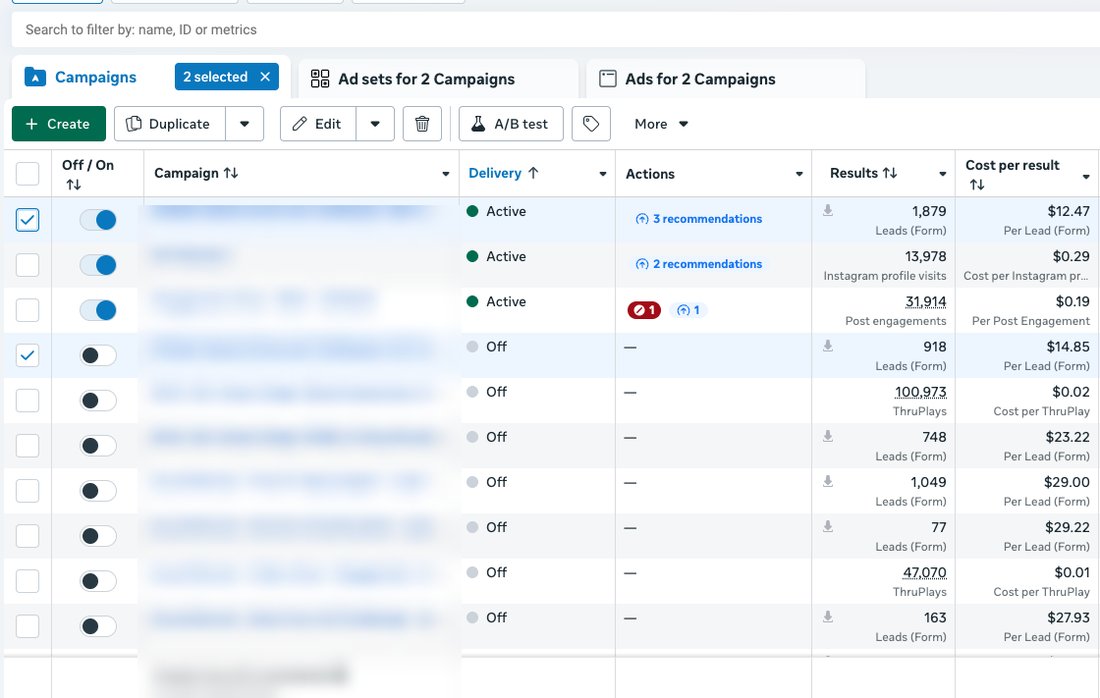
Task: Click the Campaigns folder icon
Action: coord(35,77)
